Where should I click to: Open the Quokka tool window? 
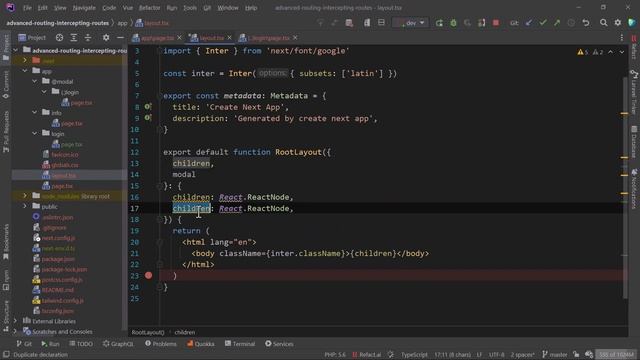[x=201, y=344]
